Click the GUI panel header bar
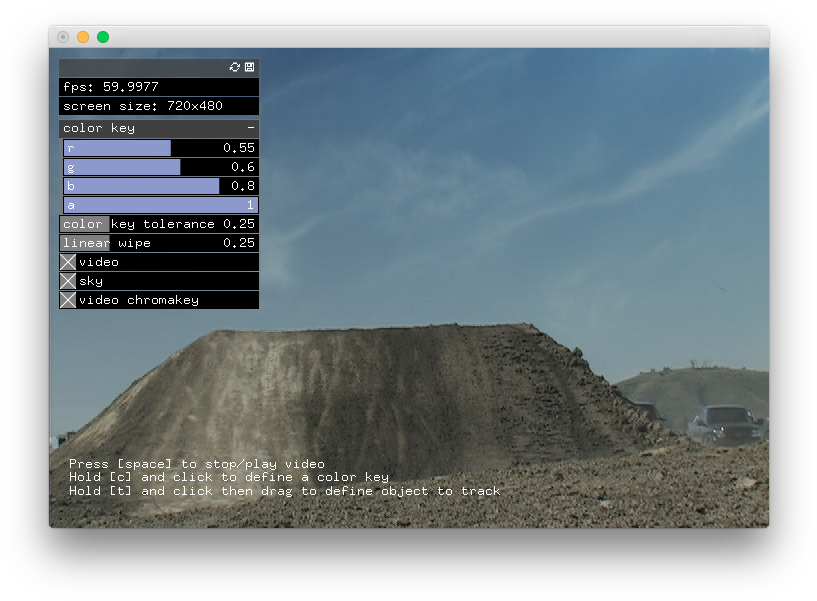Image resolution: width=817 pixels, height=601 pixels. 140,67
